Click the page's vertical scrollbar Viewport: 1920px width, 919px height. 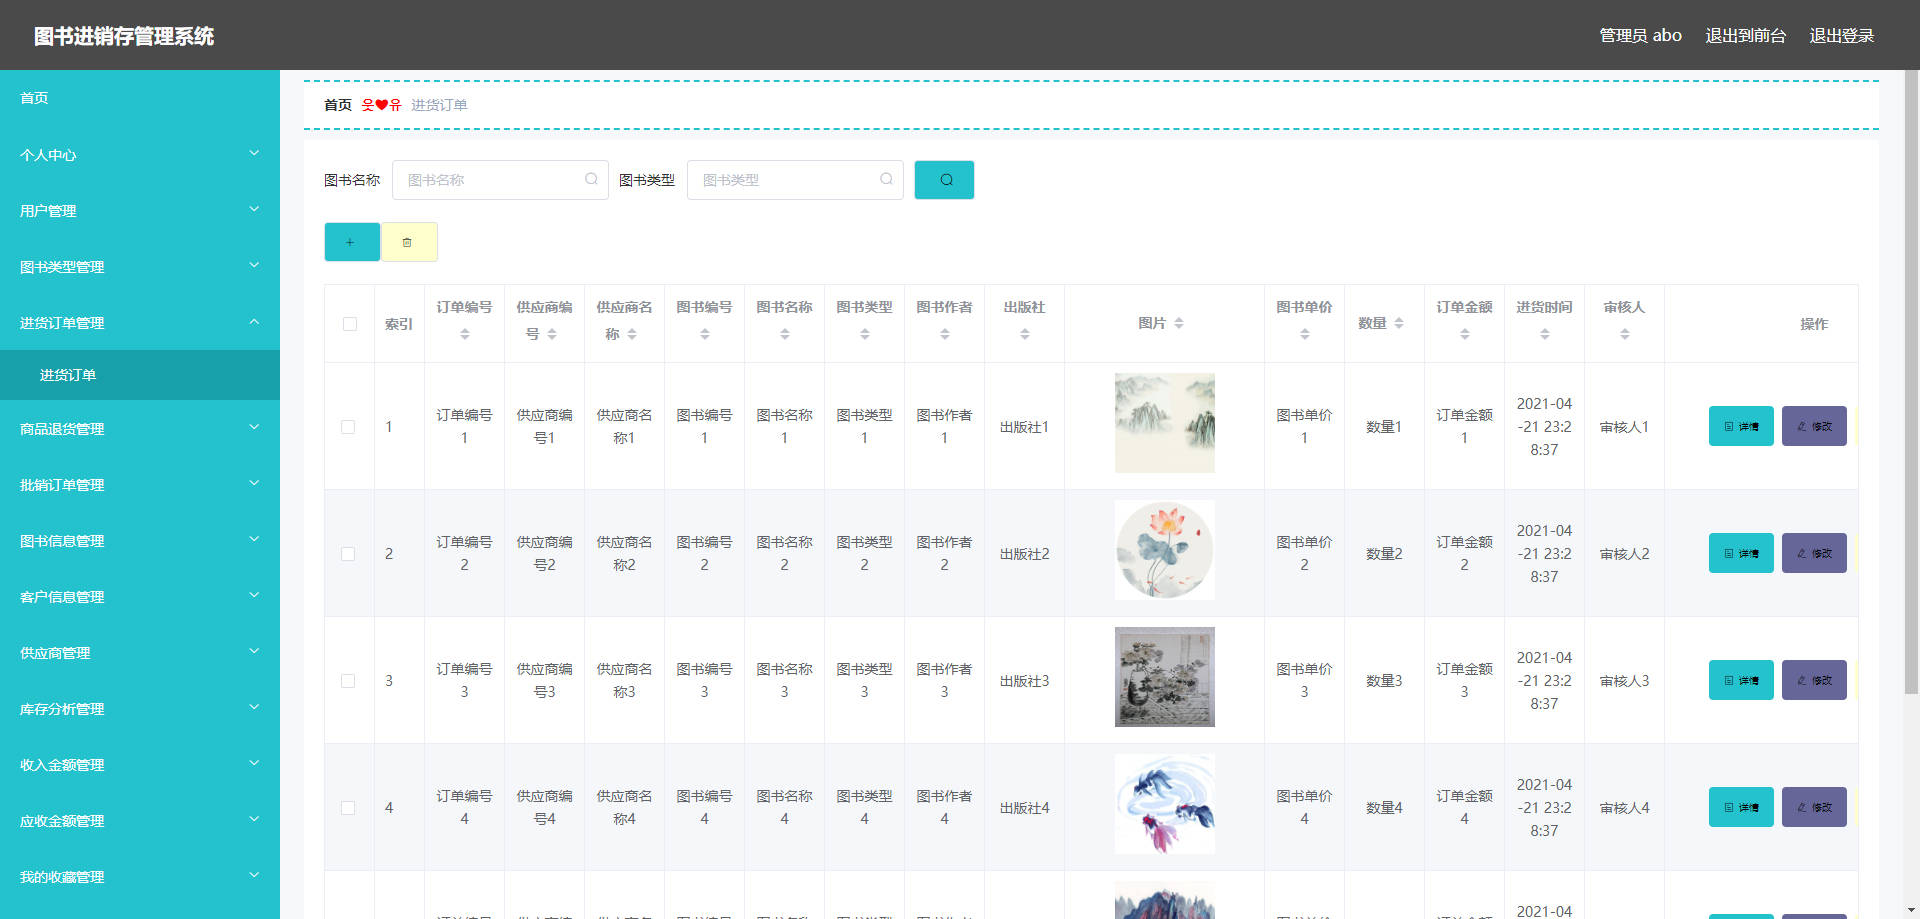click(x=1911, y=380)
